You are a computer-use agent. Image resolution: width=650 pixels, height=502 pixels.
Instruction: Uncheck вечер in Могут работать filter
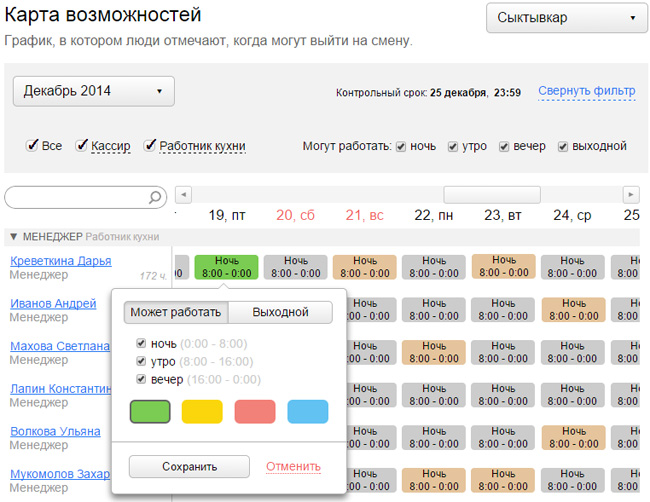(x=504, y=147)
